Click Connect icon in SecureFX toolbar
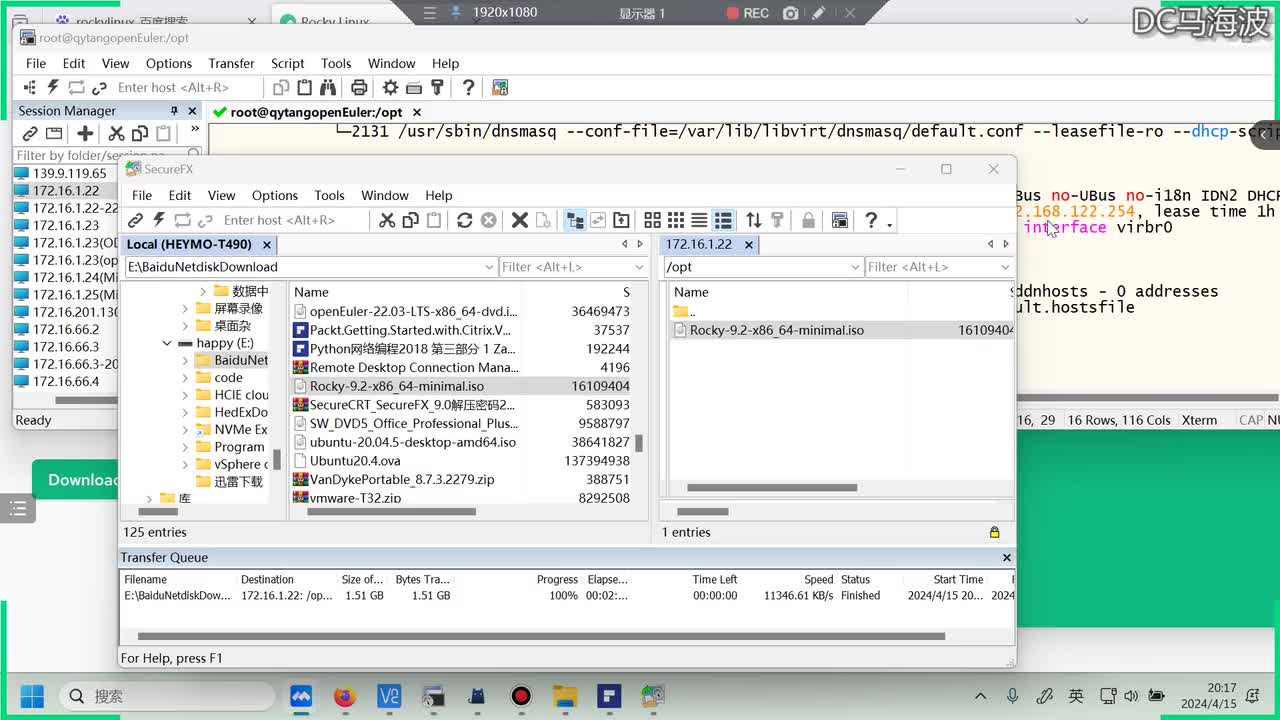The image size is (1280, 720). point(136,220)
